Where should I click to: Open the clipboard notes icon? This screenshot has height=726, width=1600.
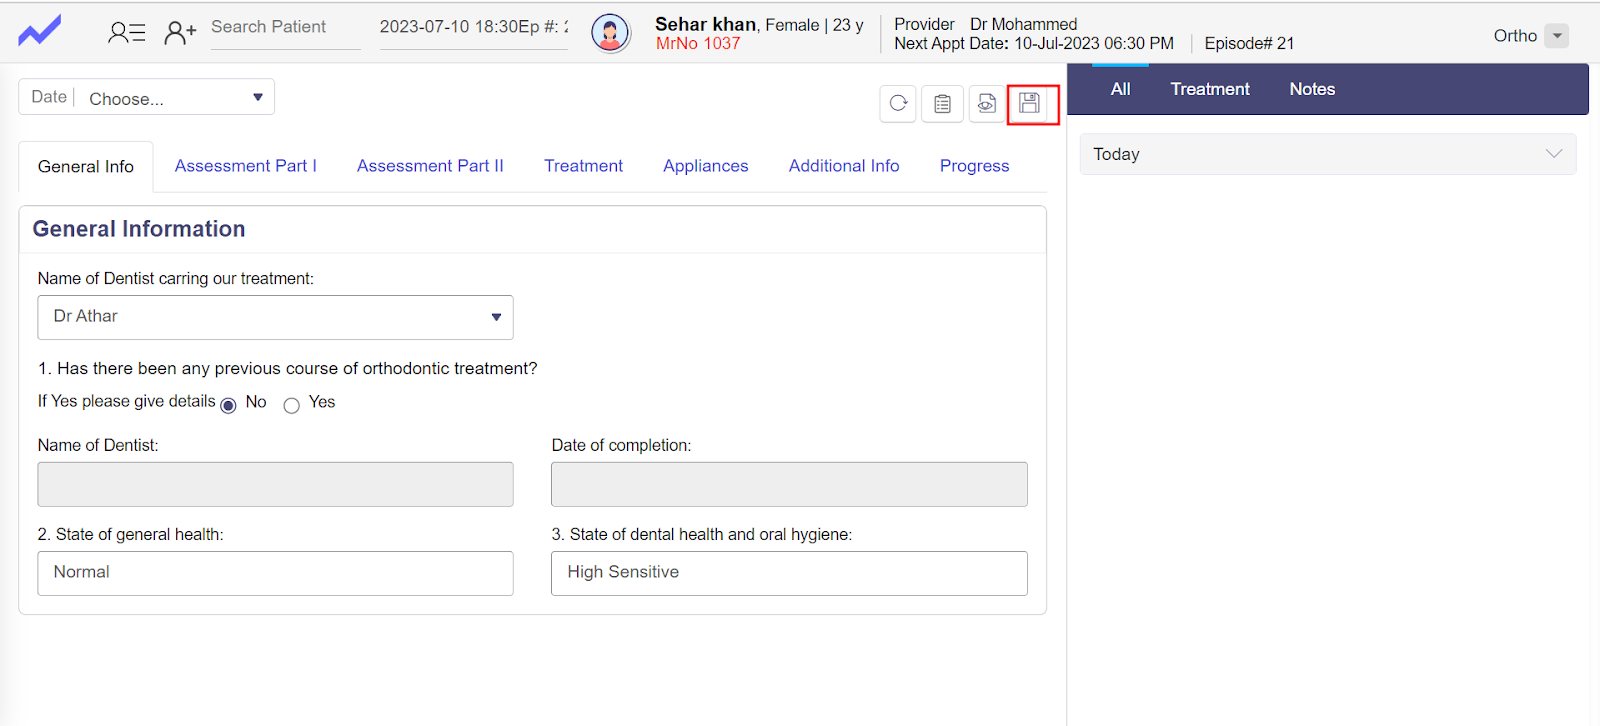(x=942, y=103)
